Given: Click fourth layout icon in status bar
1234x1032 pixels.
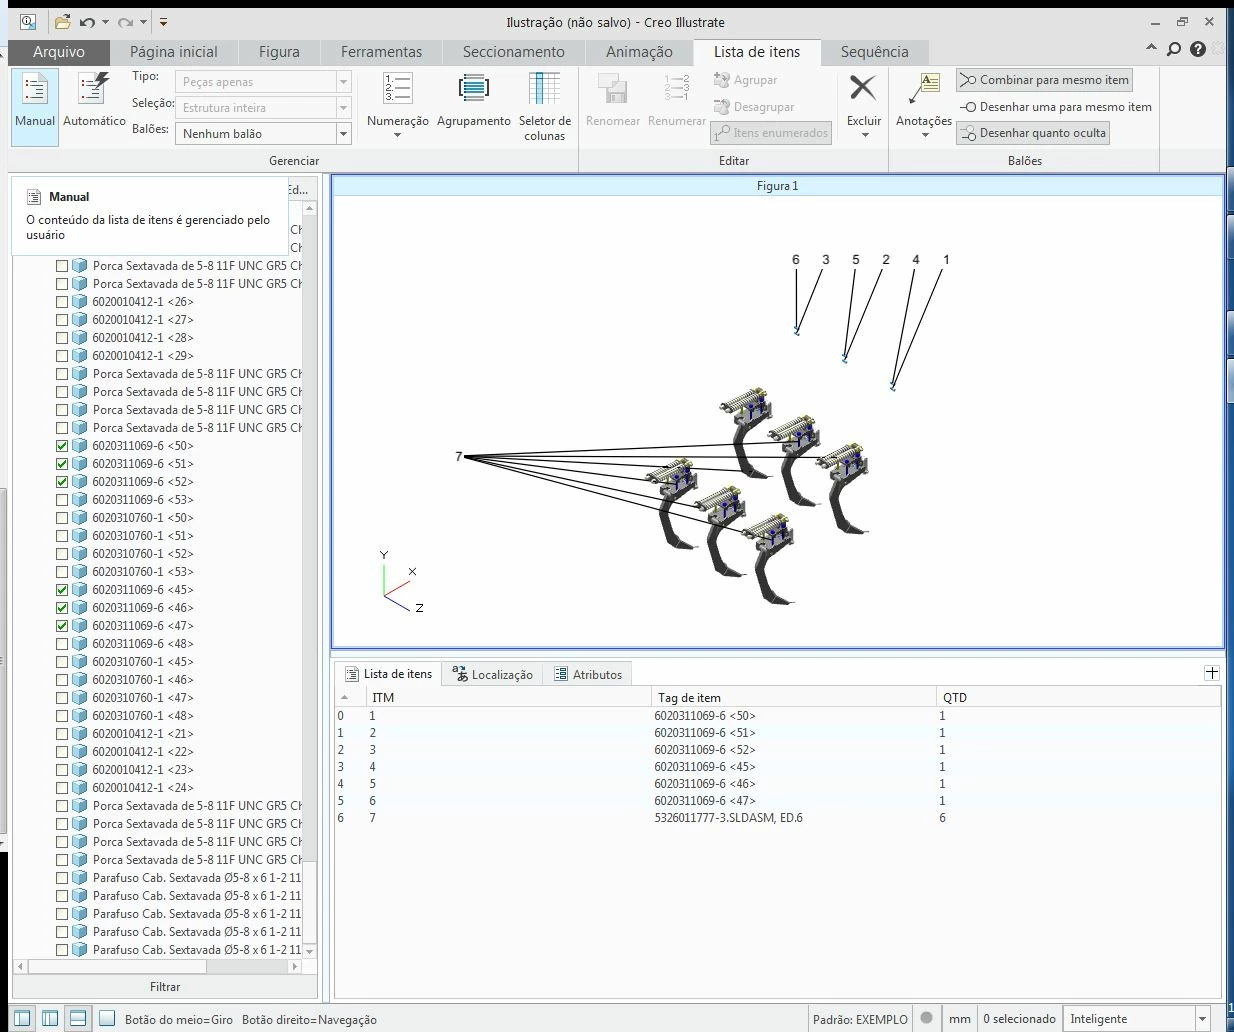Looking at the screenshot, I should pos(107,1019).
